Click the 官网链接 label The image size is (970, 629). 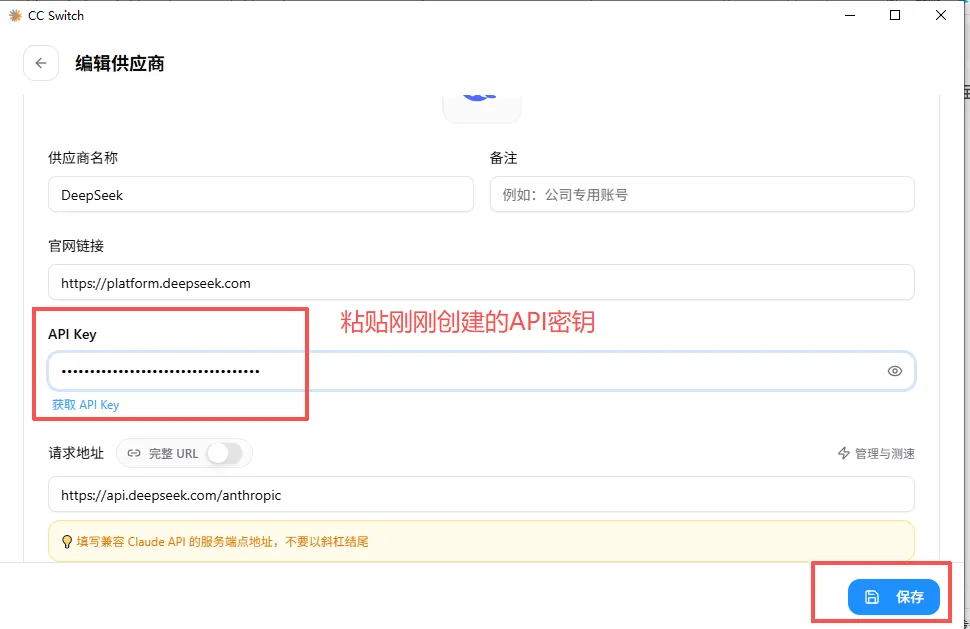tap(76, 246)
